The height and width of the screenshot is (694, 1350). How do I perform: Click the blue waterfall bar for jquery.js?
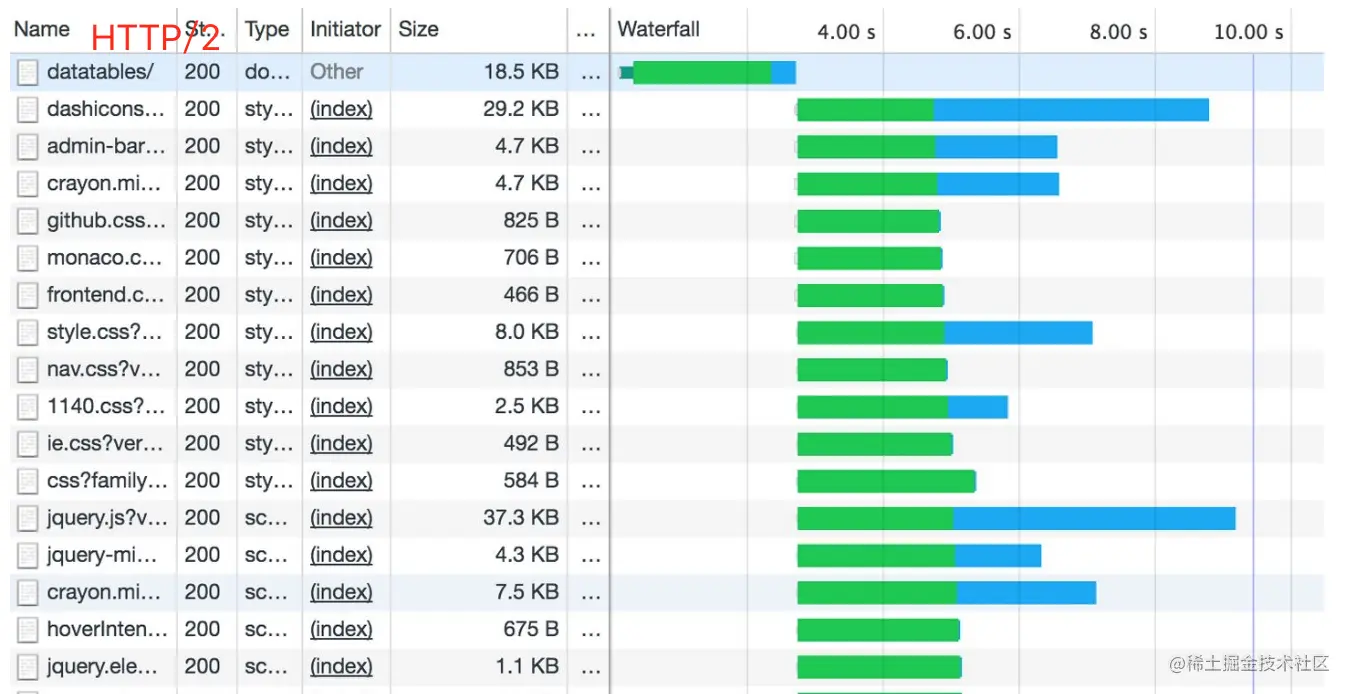click(x=1093, y=518)
